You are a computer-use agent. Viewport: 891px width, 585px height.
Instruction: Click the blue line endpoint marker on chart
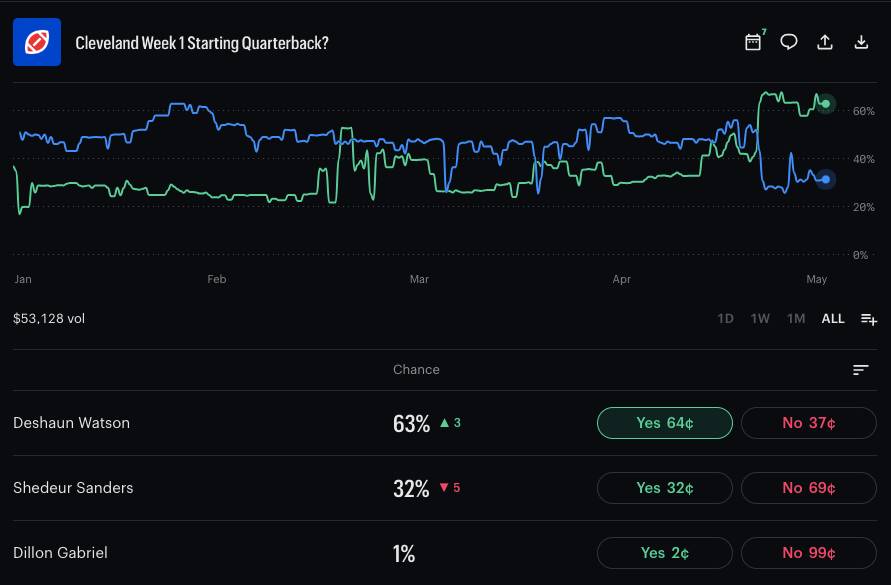click(826, 180)
